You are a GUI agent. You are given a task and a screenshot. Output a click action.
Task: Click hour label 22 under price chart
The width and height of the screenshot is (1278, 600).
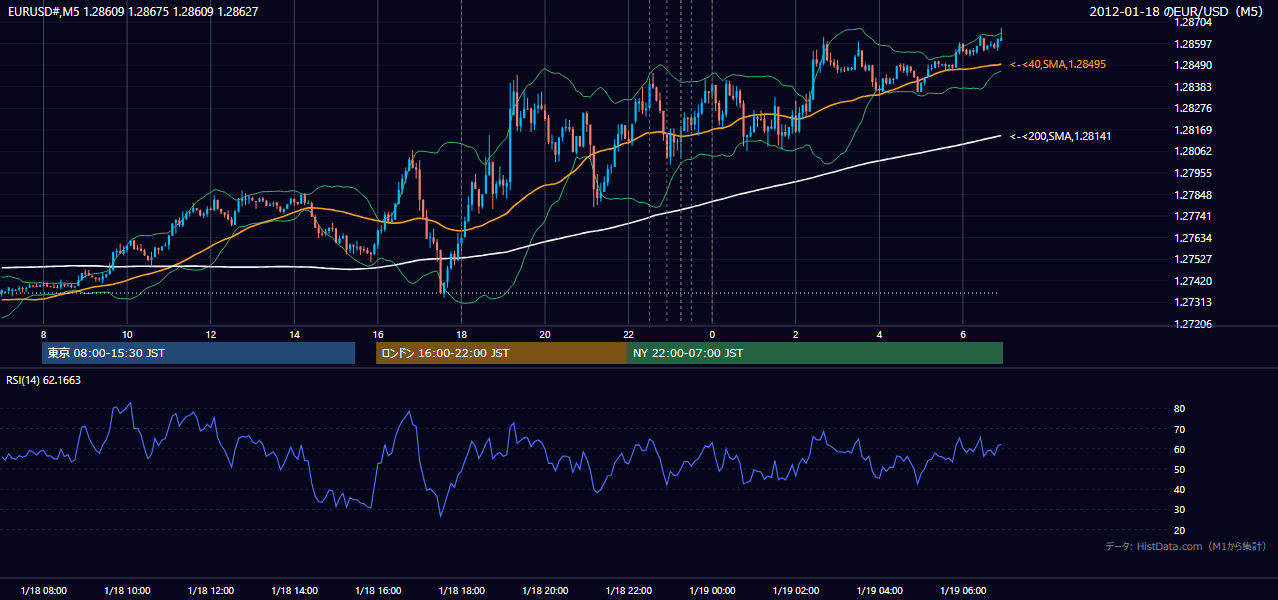(x=628, y=333)
